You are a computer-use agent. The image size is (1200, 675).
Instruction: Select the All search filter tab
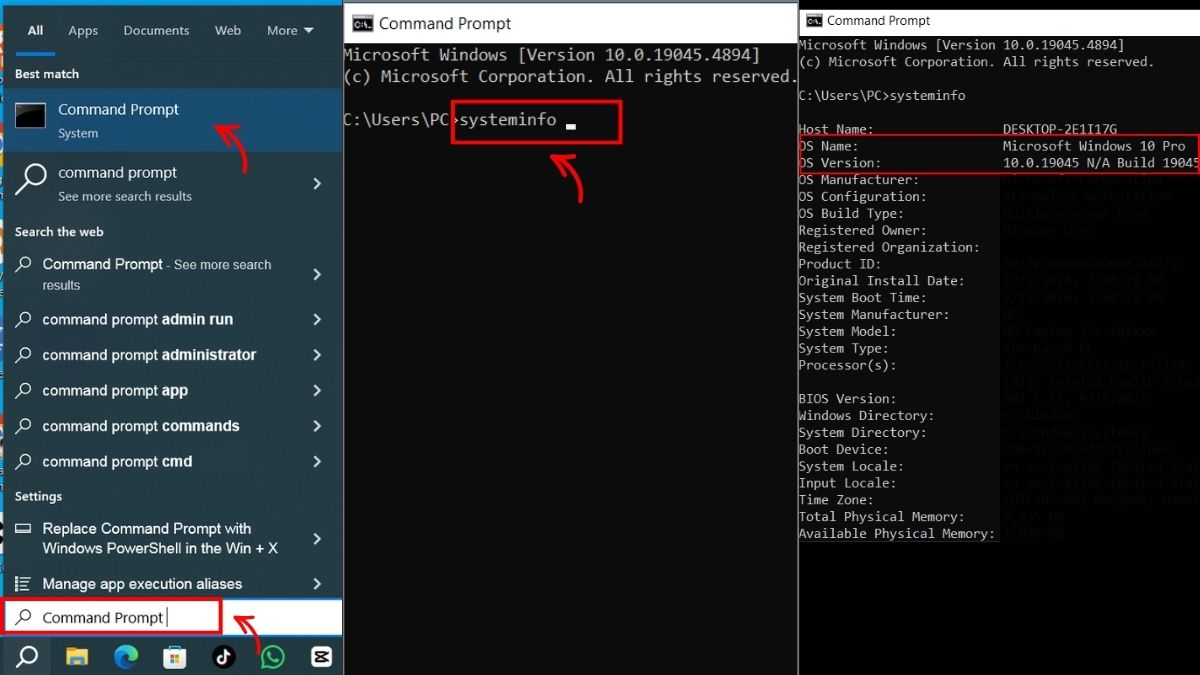35,31
